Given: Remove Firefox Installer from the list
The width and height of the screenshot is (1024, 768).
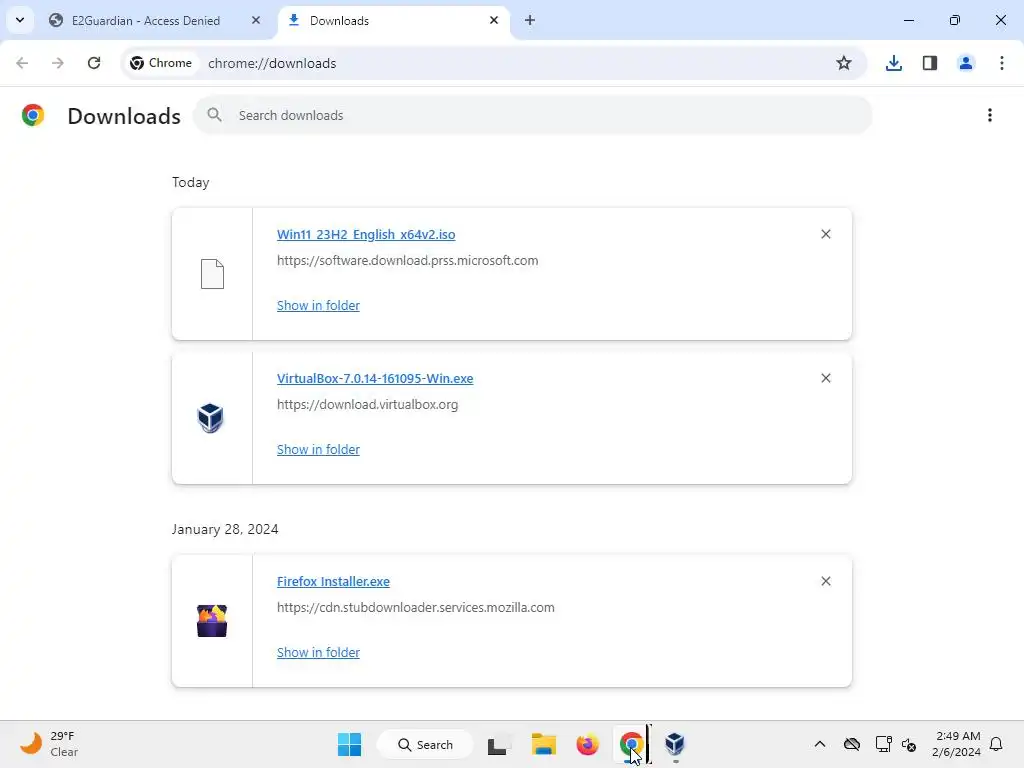Looking at the screenshot, I should pyautogui.click(x=825, y=581).
